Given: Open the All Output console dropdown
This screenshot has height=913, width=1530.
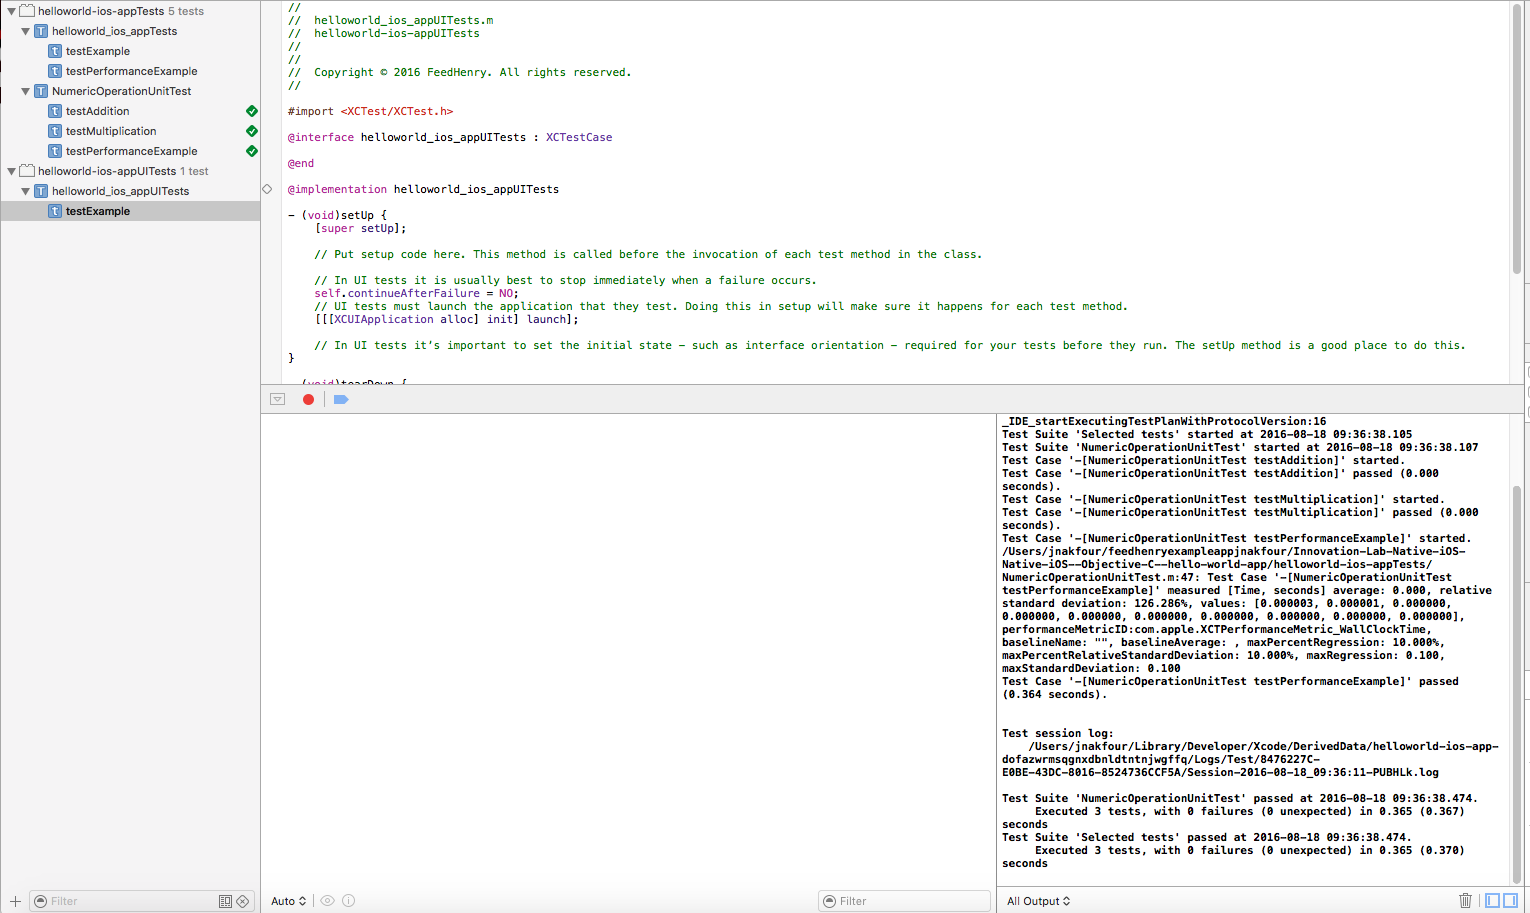Looking at the screenshot, I should (1038, 901).
